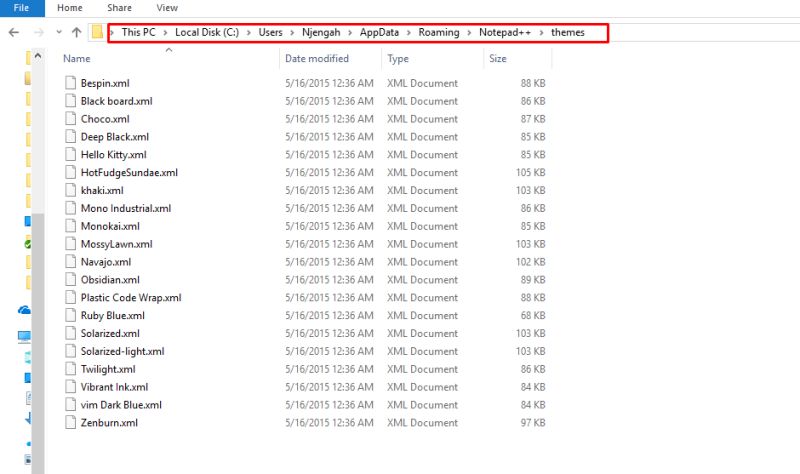This screenshot has width=800, height=474.
Task: Open the Home ribbon tab
Action: pyautogui.click(x=69, y=8)
